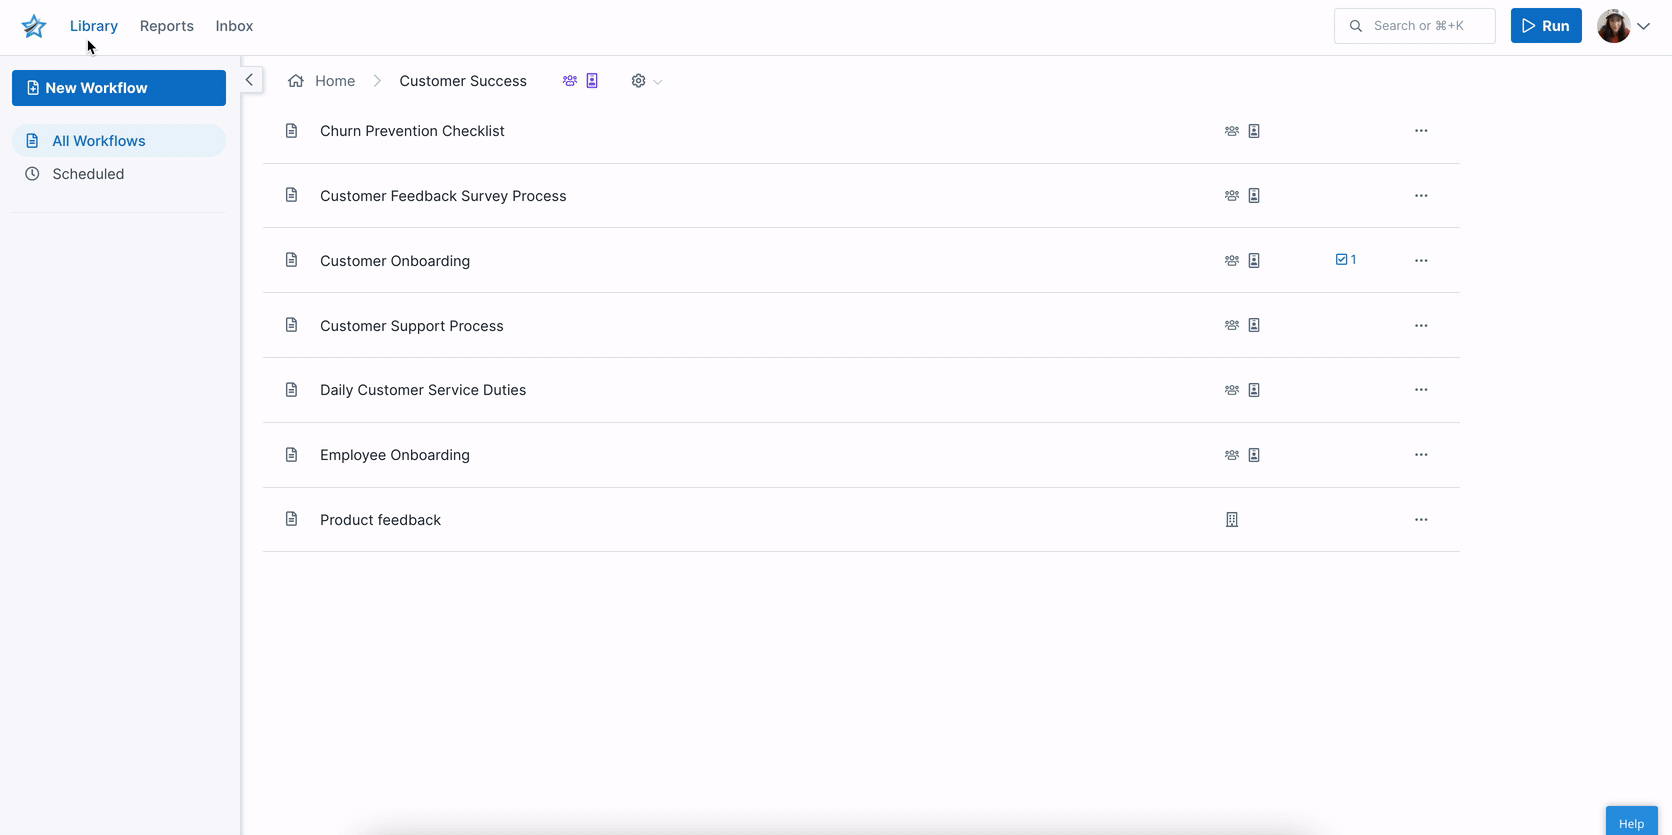Image resolution: width=1672 pixels, height=835 pixels.
Task: Click the home icon in breadcrumb
Action: pos(296,81)
